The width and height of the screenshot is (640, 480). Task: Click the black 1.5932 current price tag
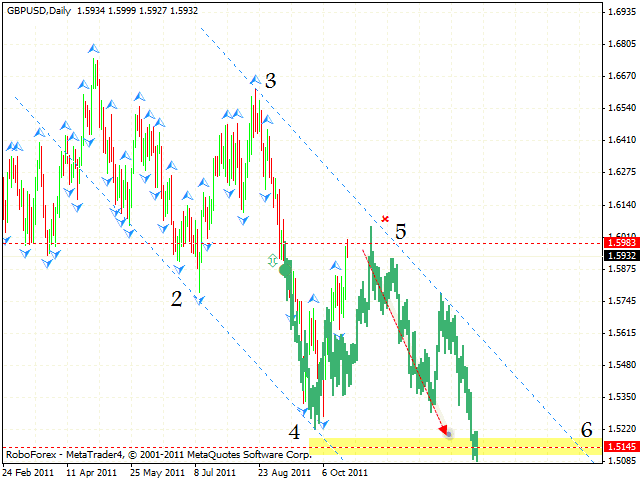(x=622, y=256)
